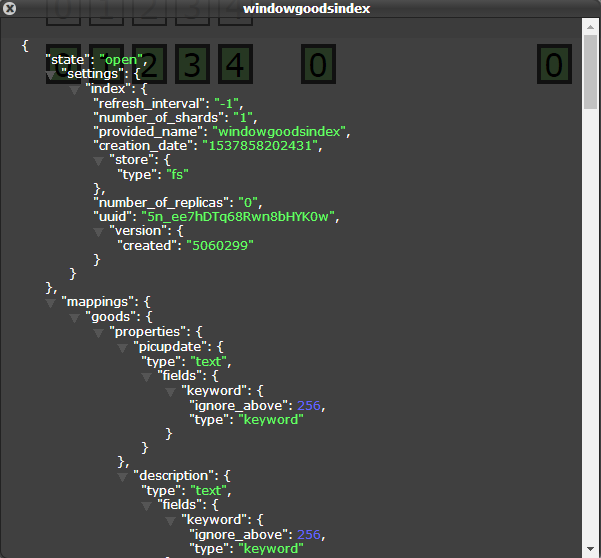Collapse the "goods" node triangle
The height and width of the screenshot is (558, 601).
pyautogui.click(x=74, y=318)
